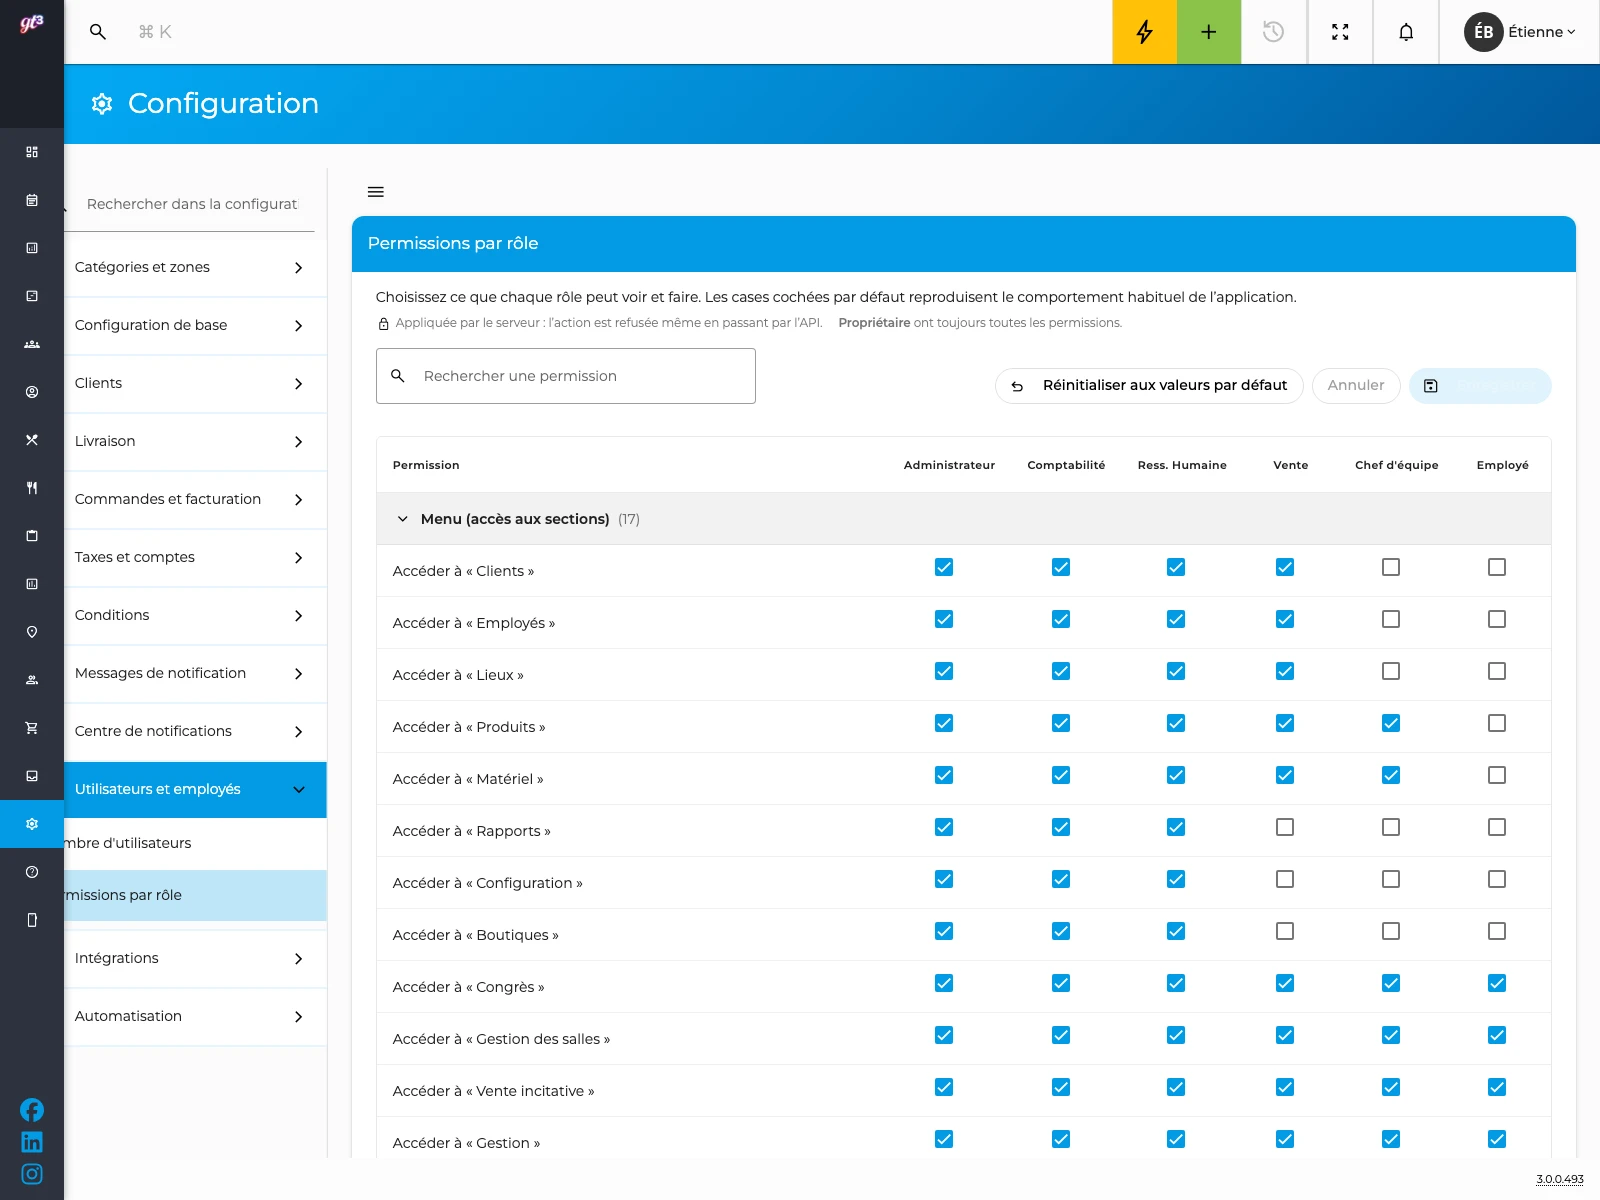Click the green plus add button

point(1209,32)
